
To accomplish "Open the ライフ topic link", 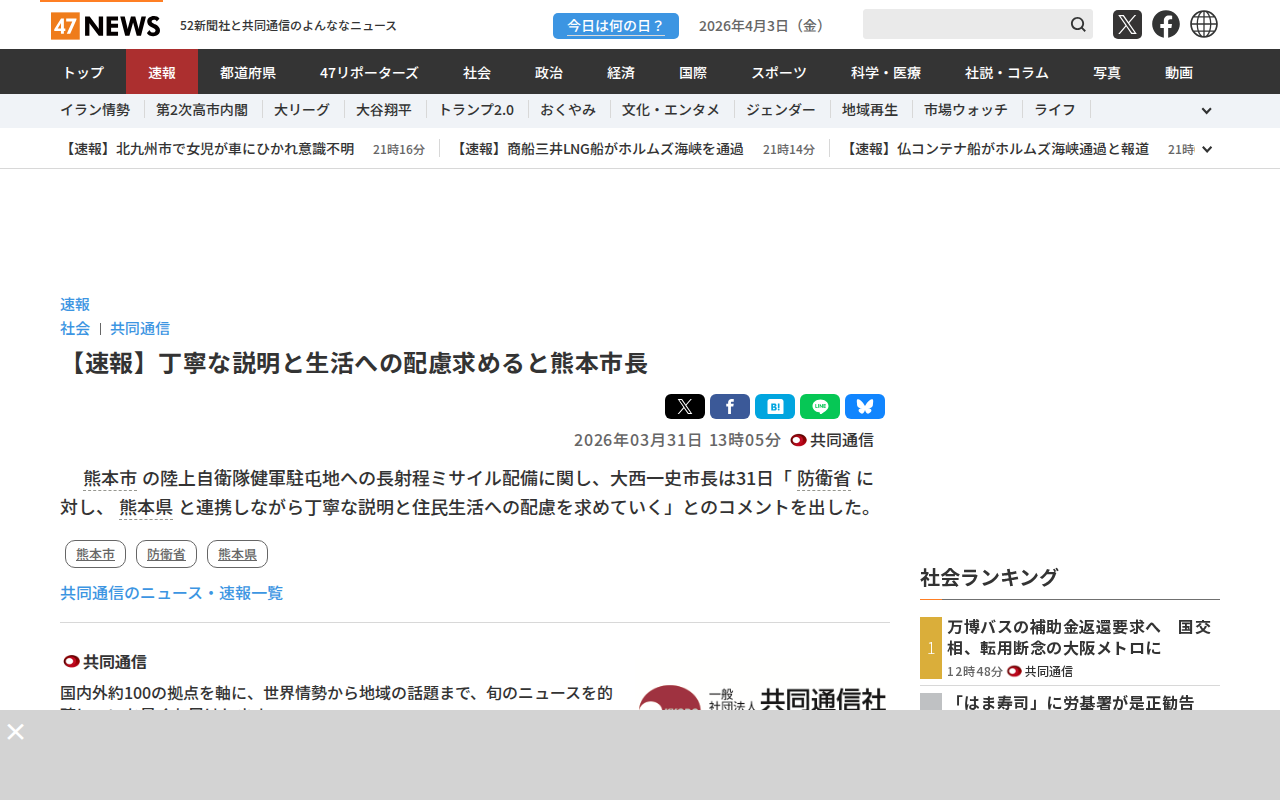I will coord(1055,110).
